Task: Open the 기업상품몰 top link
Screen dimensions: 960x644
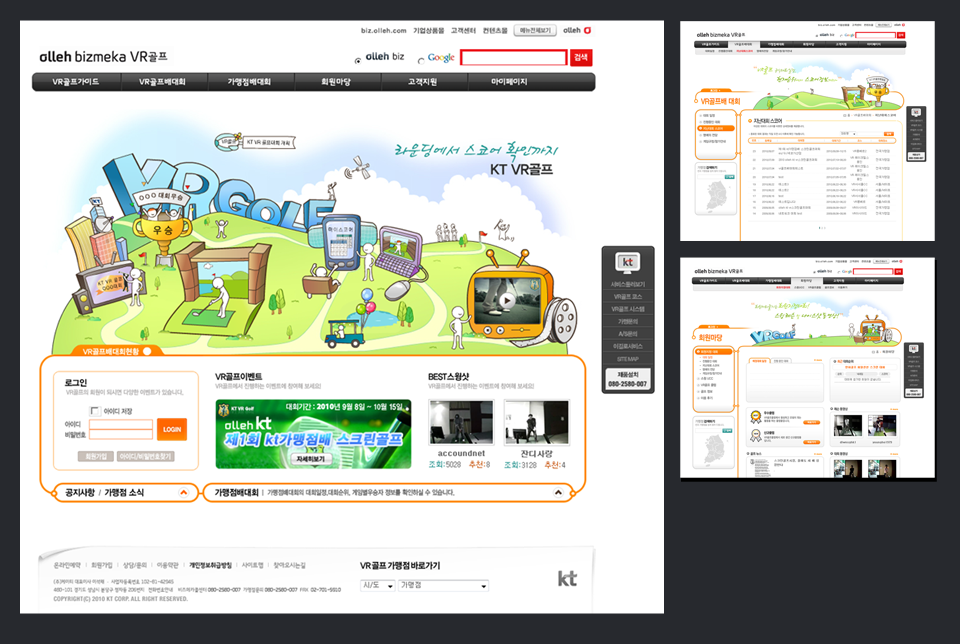Action: pos(429,31)
